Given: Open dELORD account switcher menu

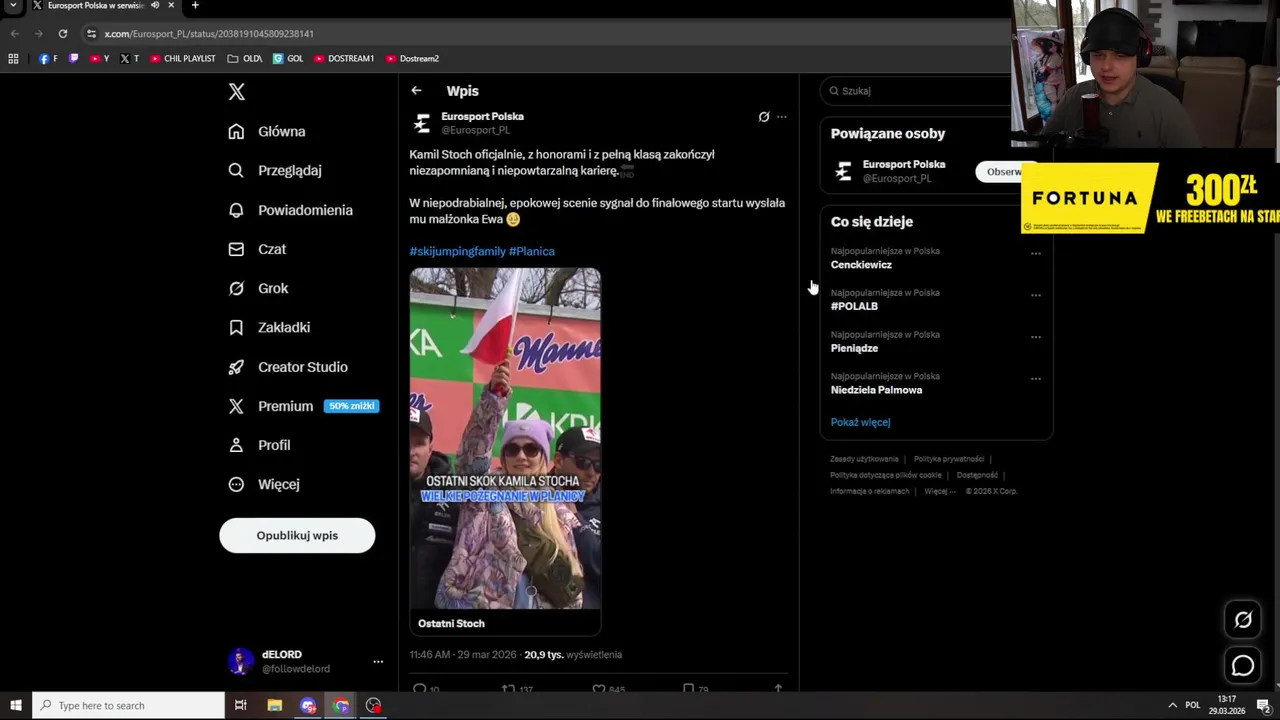Looking at the screenshot, I should (378, 662).
